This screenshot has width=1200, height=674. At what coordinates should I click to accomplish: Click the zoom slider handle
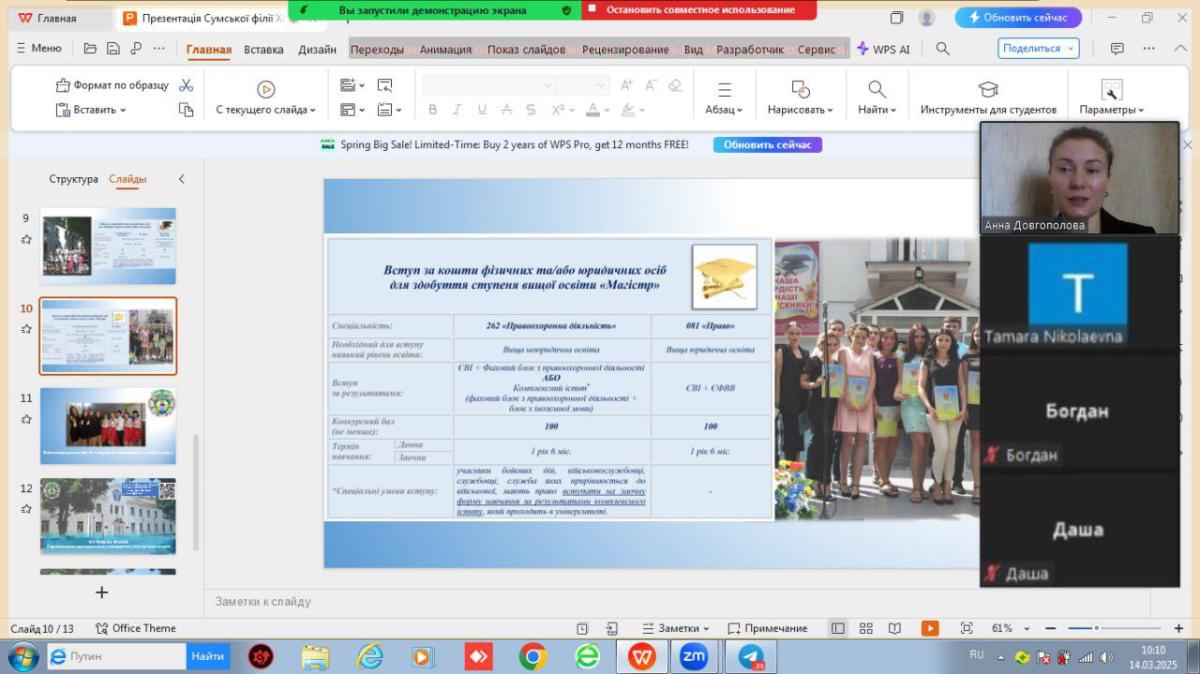click(x=1096, y=628)
